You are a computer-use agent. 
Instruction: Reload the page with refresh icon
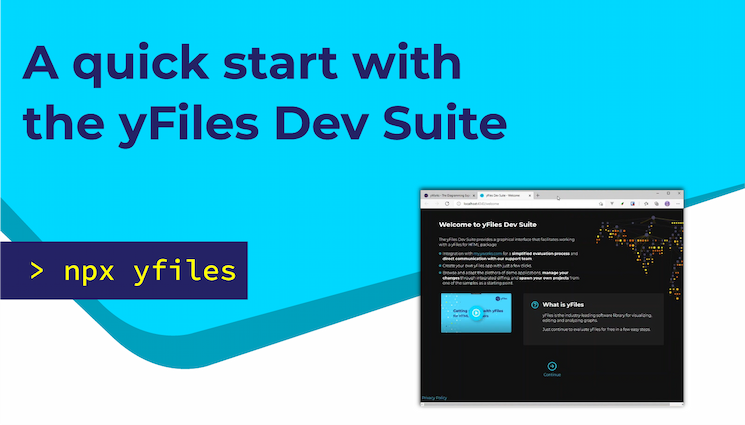pyautogui.click(x=449, y=203)
